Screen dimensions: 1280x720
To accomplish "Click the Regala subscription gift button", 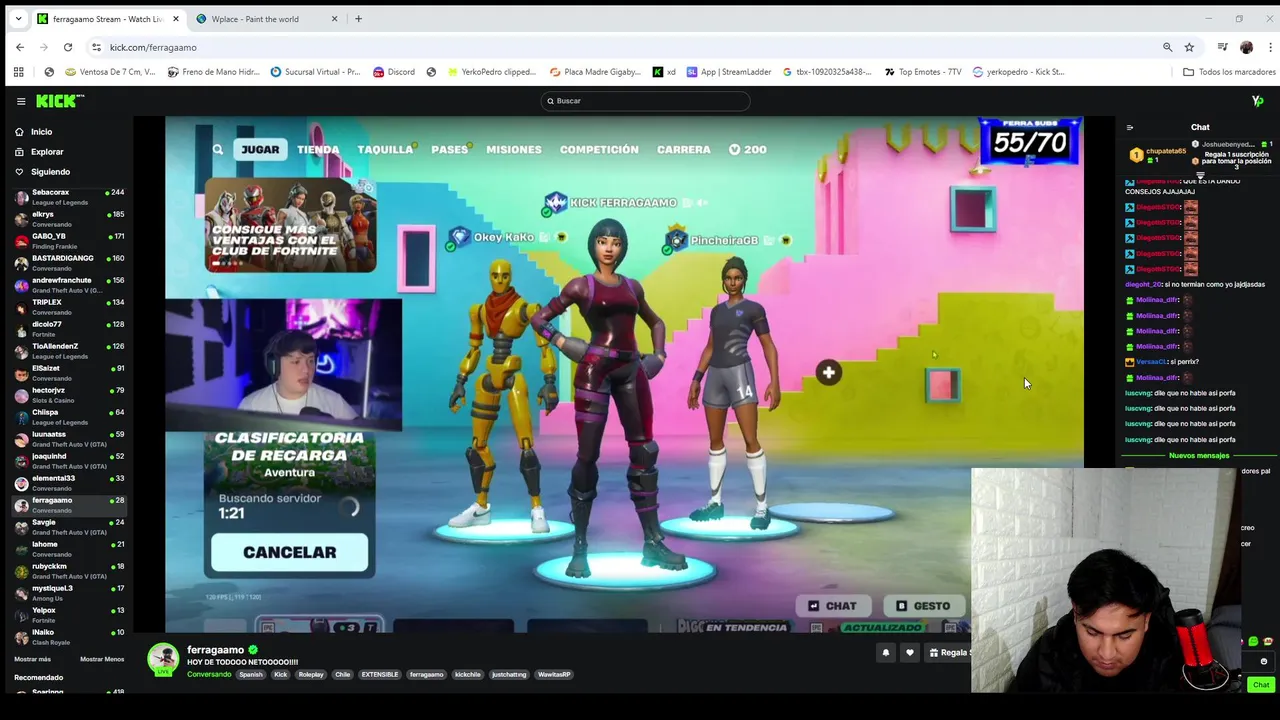I will point(948,653).
